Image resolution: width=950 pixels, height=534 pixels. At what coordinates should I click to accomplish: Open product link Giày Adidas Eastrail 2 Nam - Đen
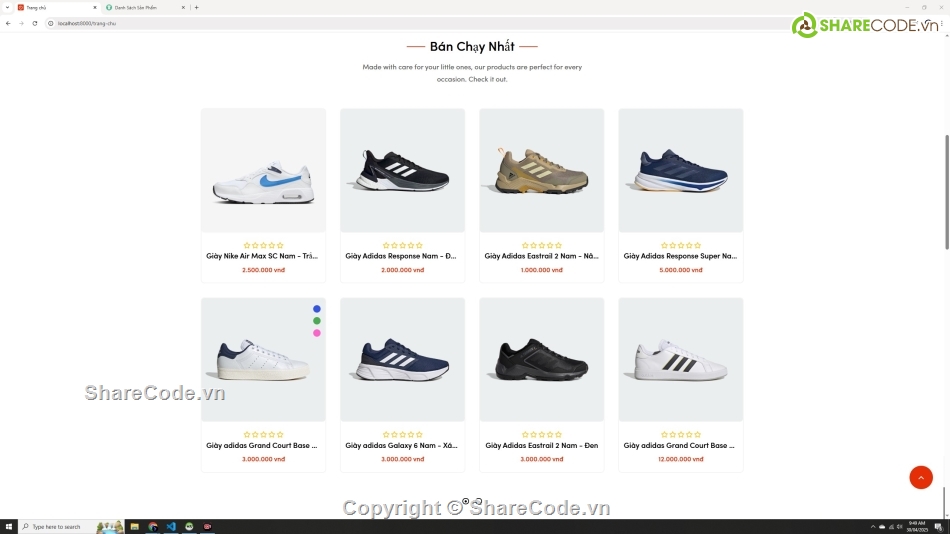point(542,446)
